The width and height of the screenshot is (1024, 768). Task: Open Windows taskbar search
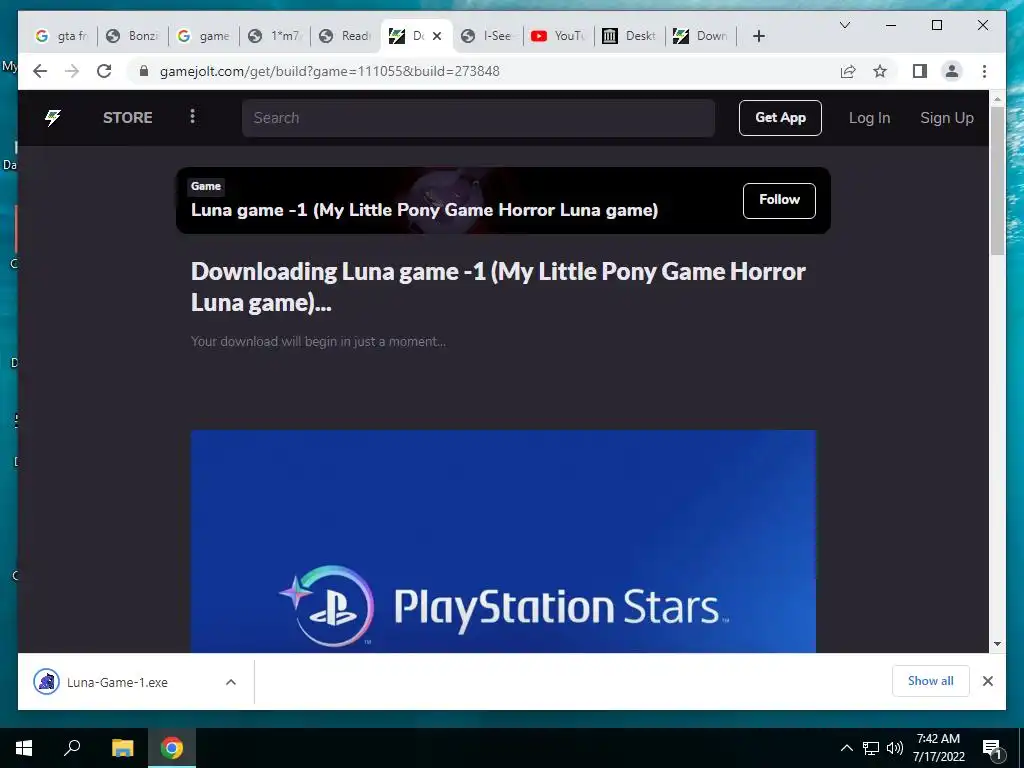(72, 748)
